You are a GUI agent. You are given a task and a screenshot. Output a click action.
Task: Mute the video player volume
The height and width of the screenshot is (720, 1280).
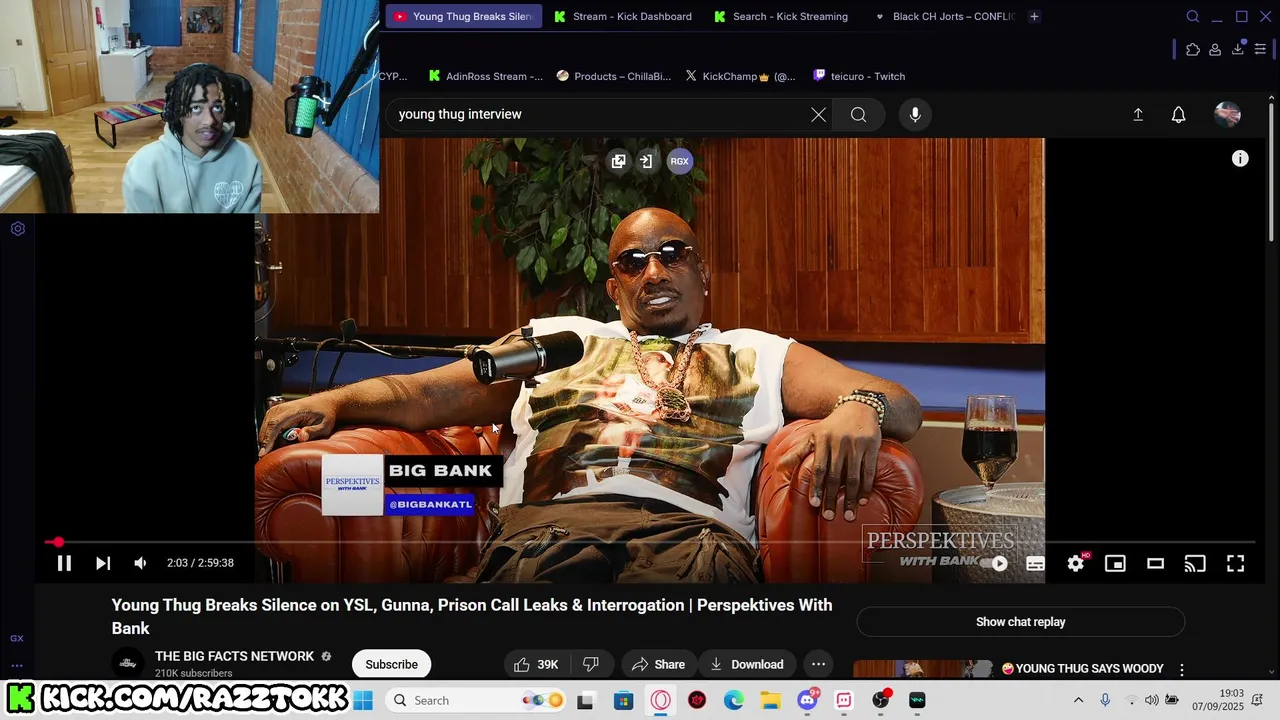[140, 563]
